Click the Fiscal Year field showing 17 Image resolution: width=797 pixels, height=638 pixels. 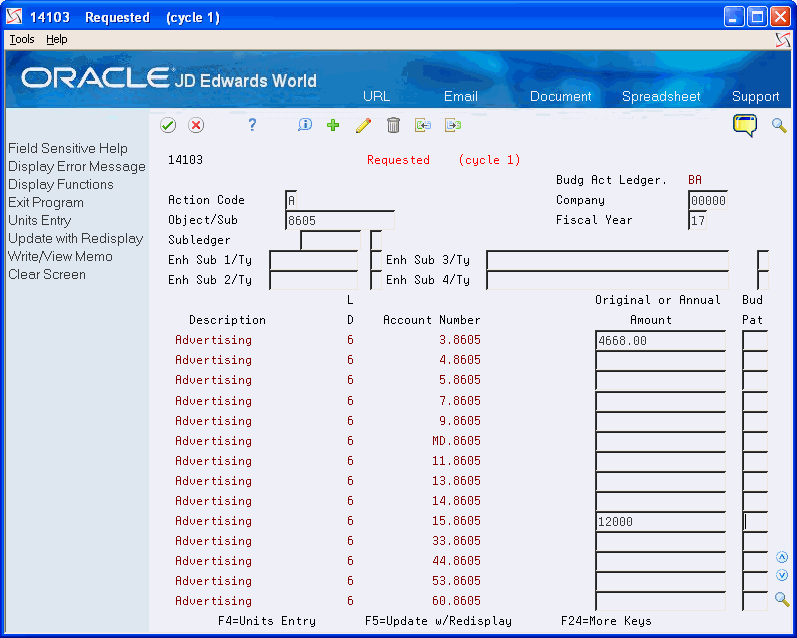[x=697, y=221]
